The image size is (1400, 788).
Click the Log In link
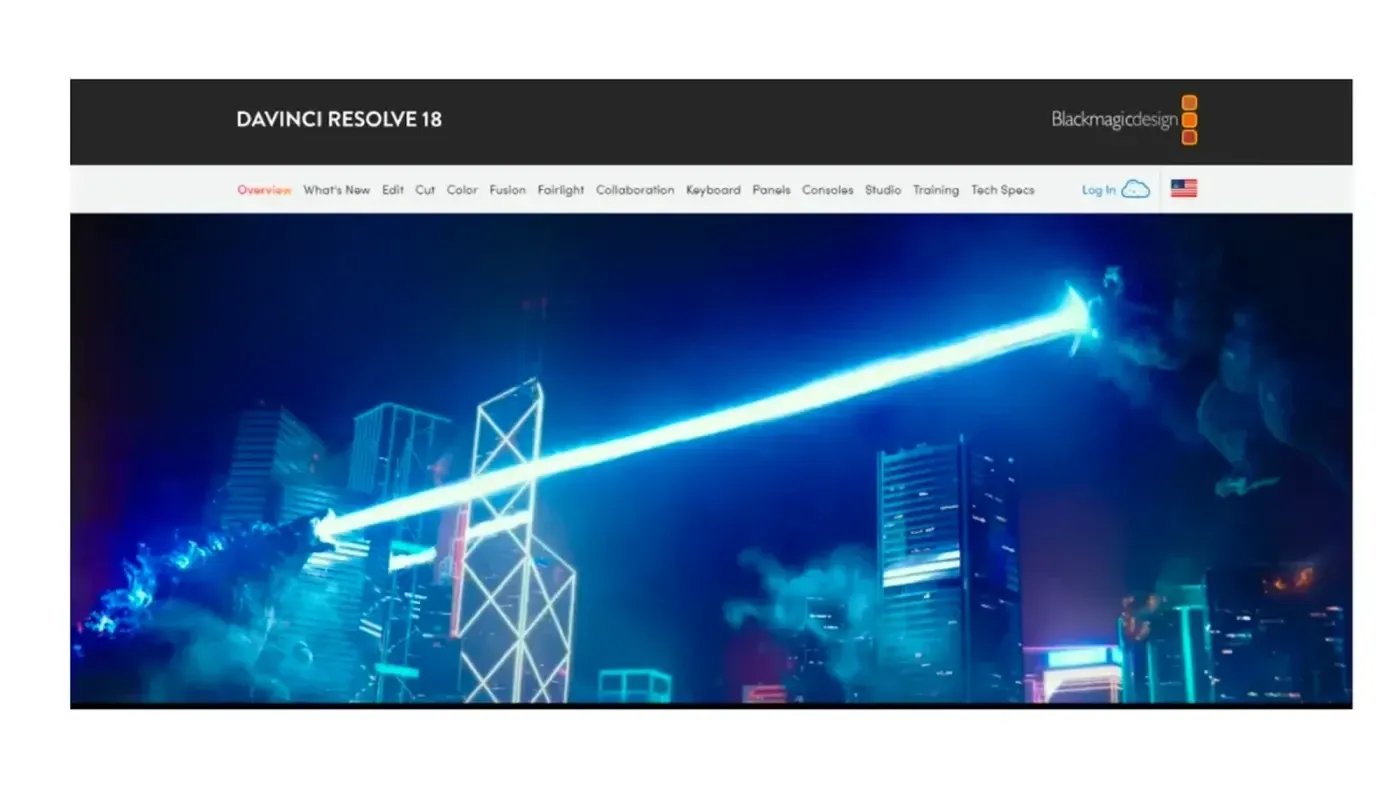1098,190
